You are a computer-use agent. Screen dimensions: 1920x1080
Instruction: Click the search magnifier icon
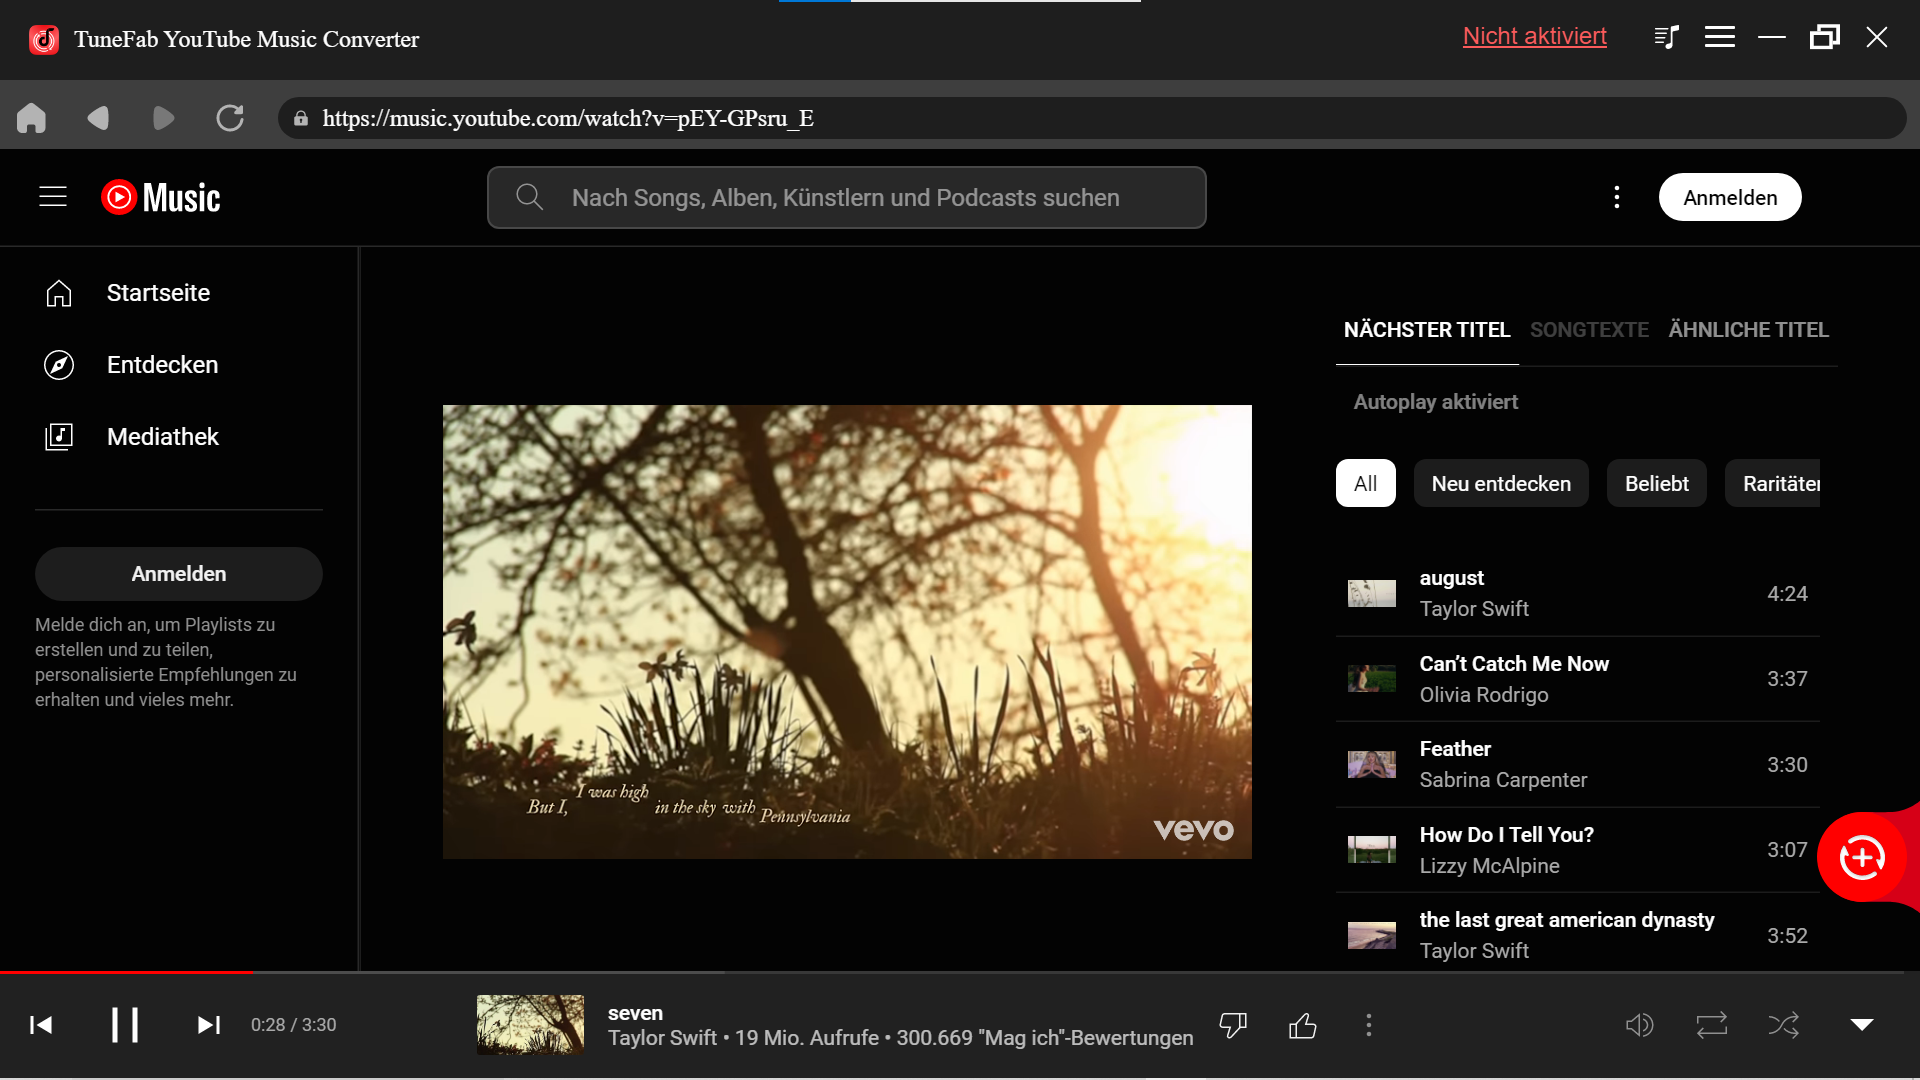coord(529,197)
